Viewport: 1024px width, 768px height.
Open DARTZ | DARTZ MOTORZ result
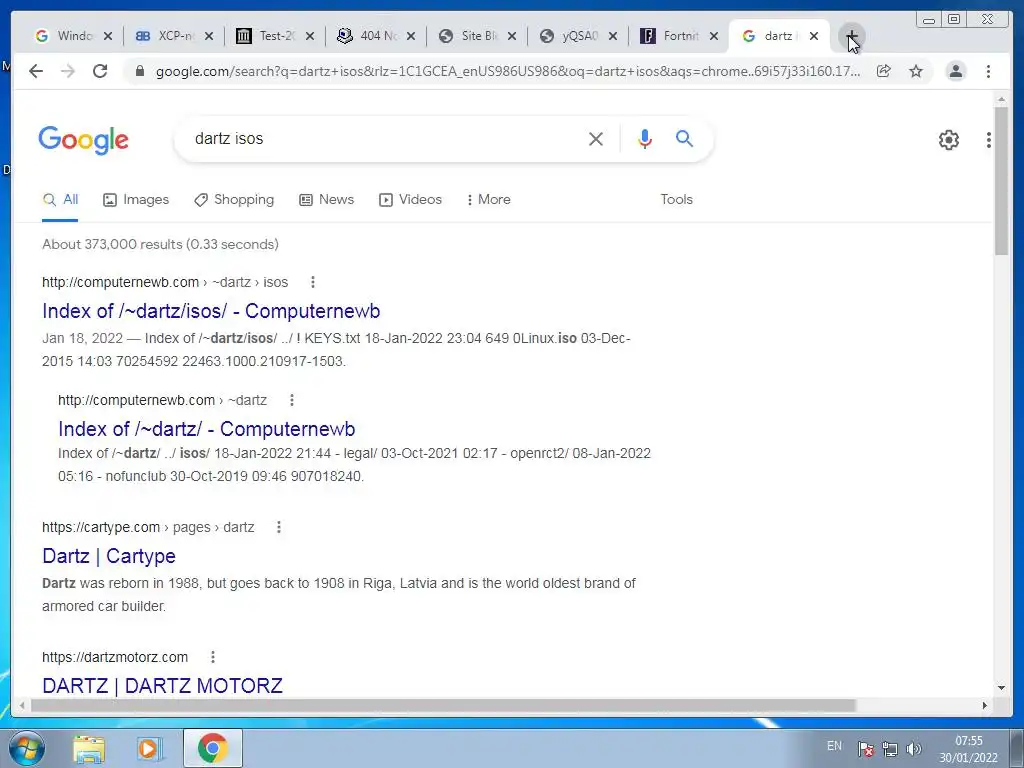(162, 685)
